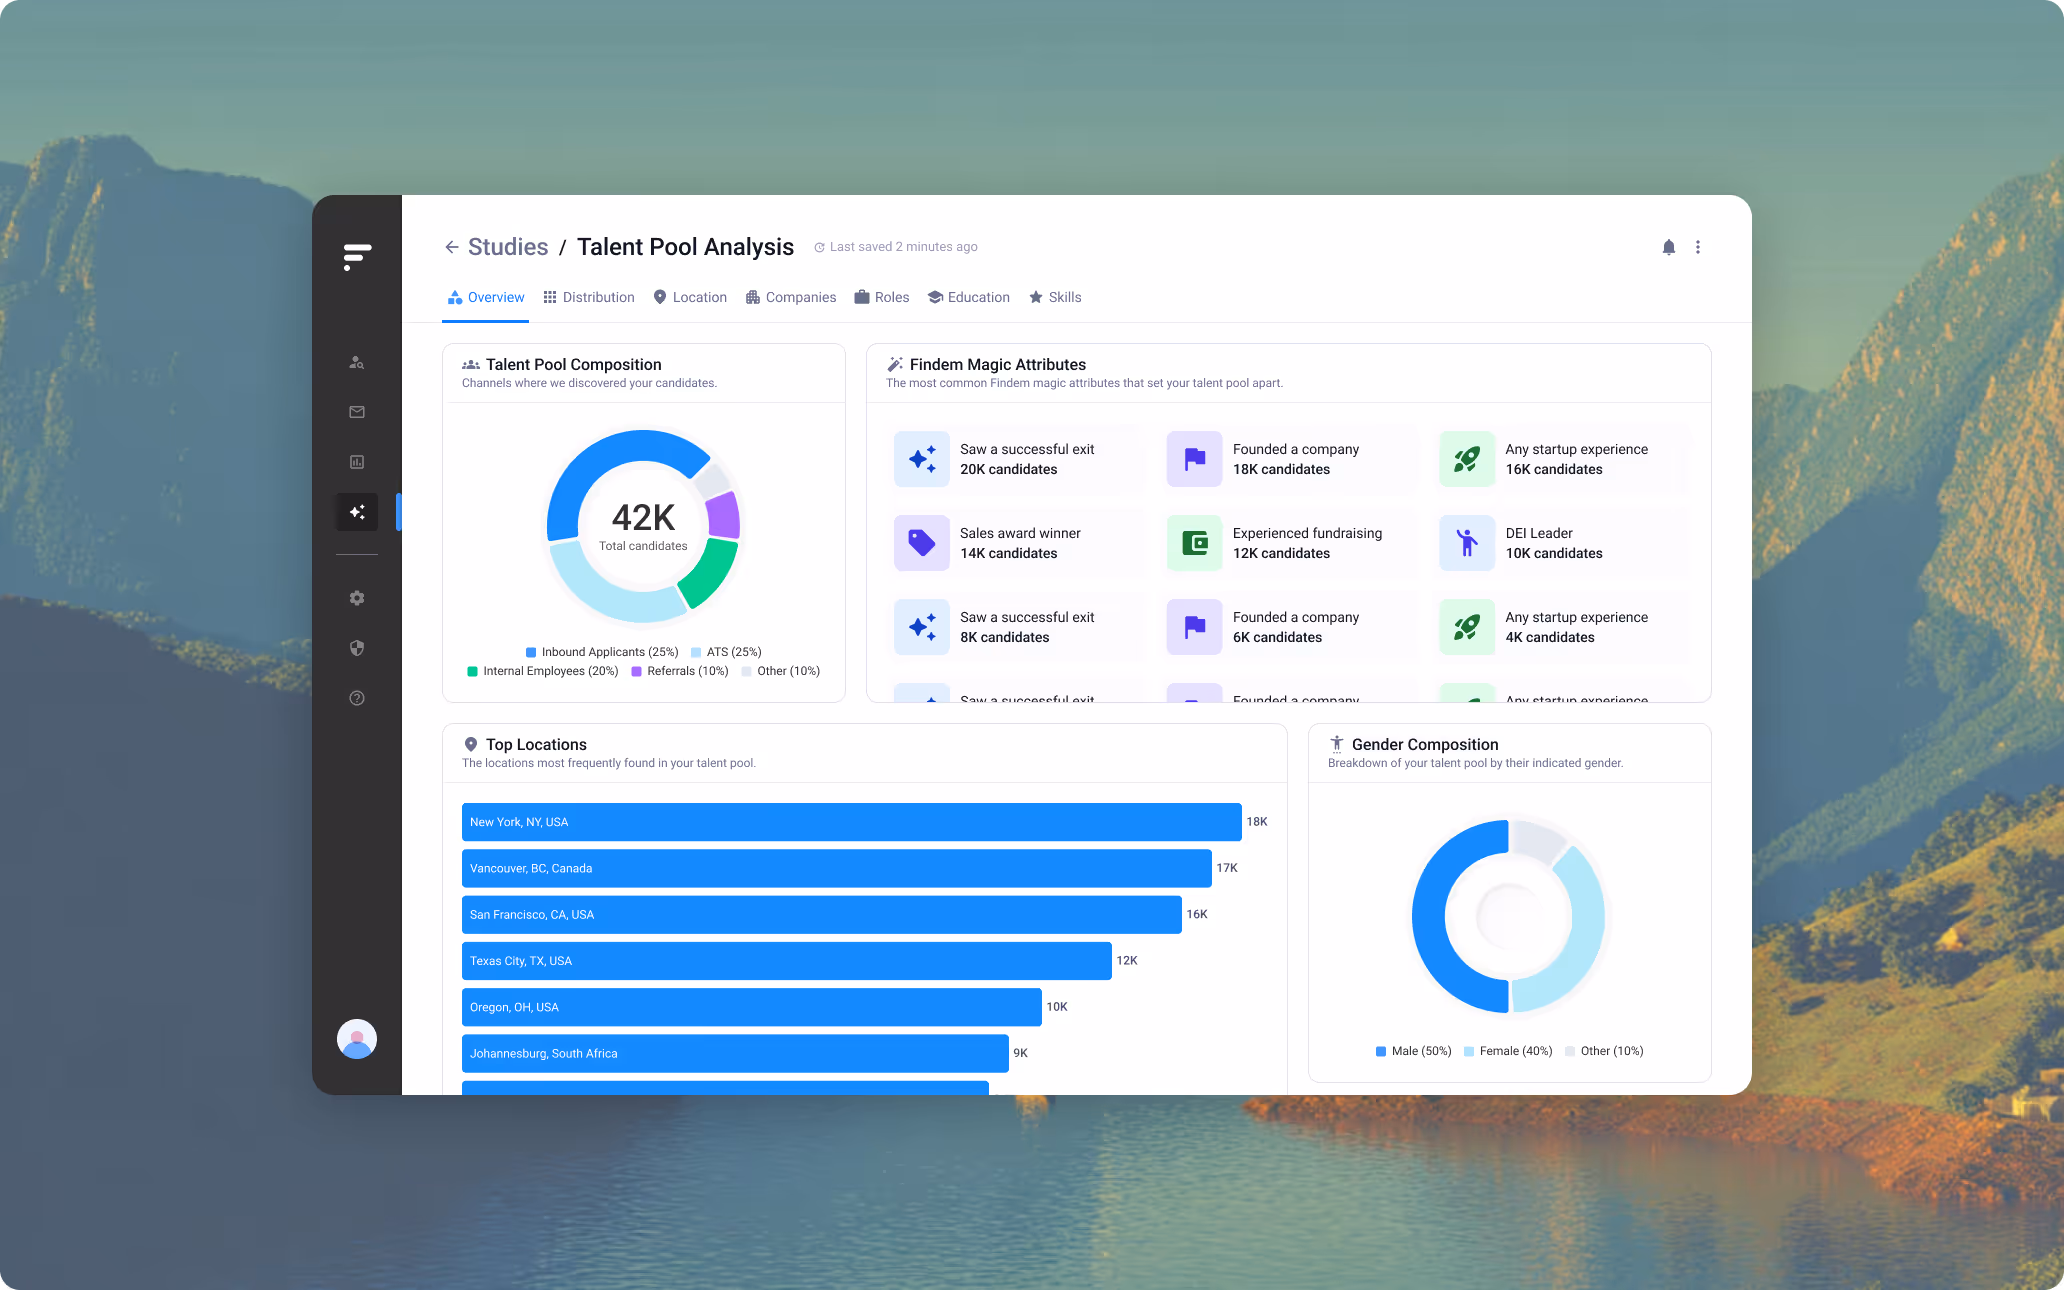This screenshot has width=2064, height=1290.
Task: Click the back arrow beside Studies
Action: 452,247
